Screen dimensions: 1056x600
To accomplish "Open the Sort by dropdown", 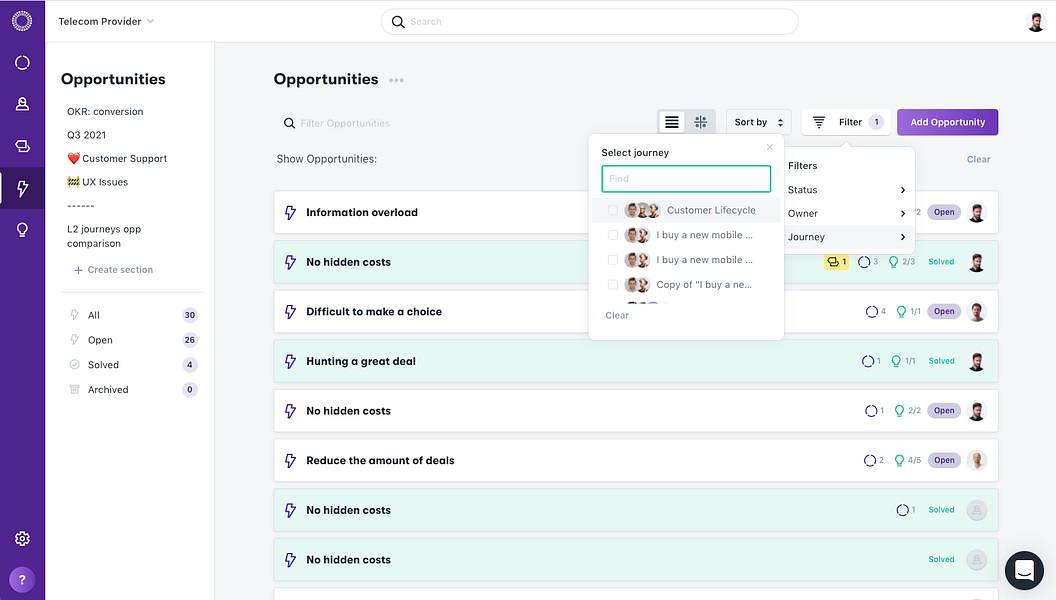I will point(758,122).
